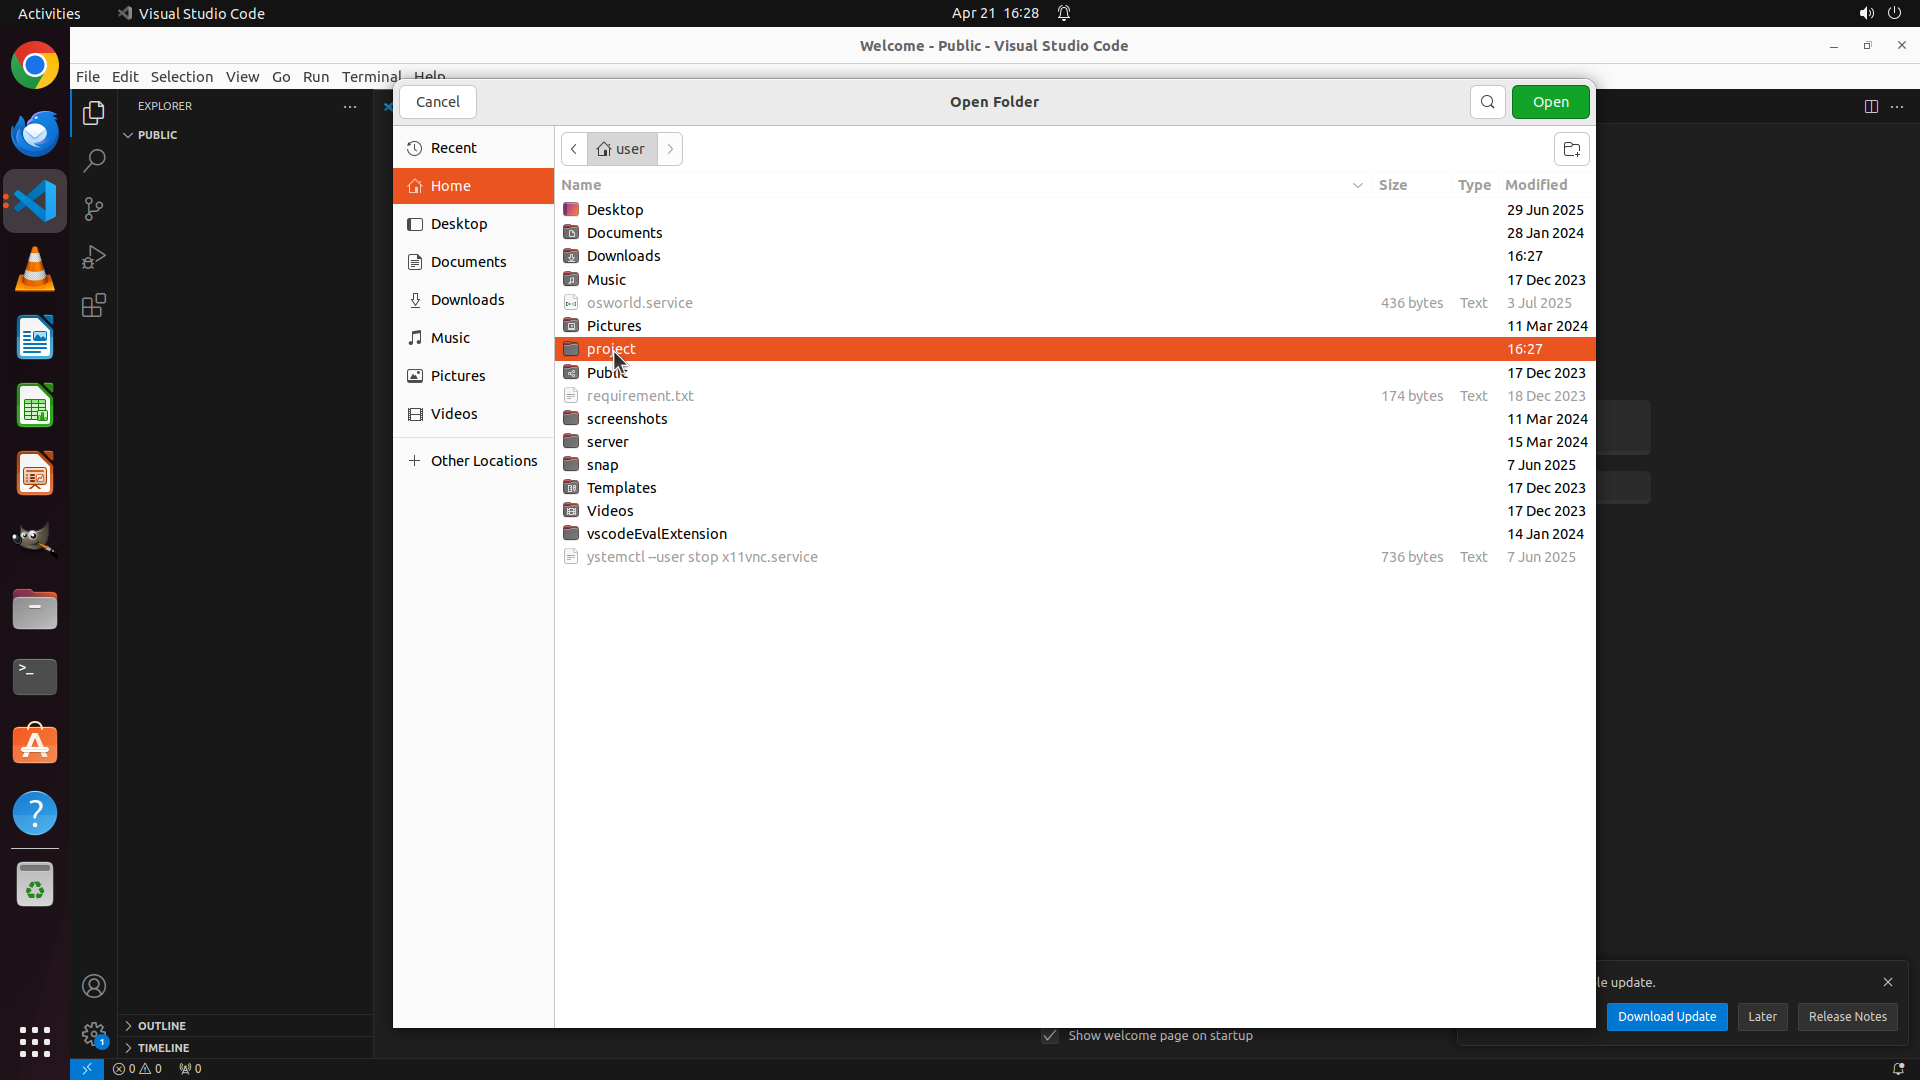The width and height of the screenshot is (1920, 1080).
Task: Open the Selection menu
Action: click(181, 77)
